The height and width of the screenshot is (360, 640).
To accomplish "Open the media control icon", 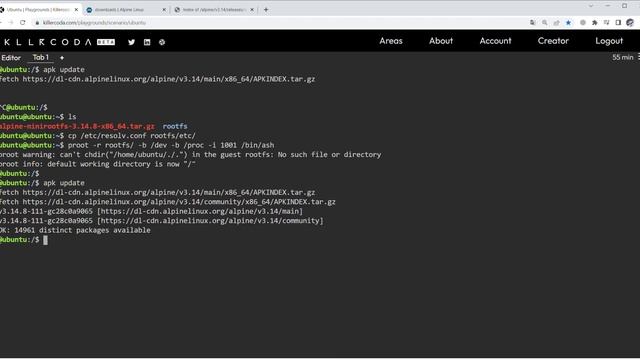I will pos(607,23).
